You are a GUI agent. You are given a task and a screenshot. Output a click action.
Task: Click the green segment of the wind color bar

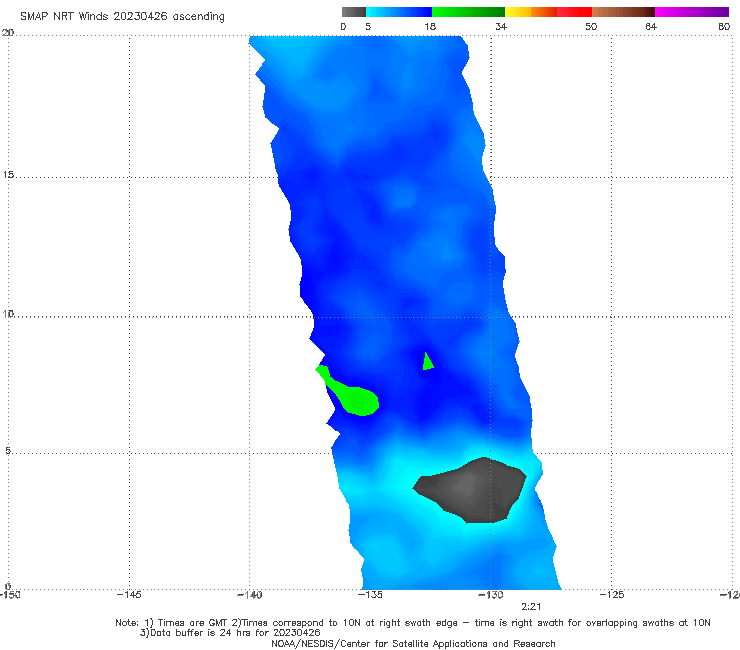(x=468, y=12)
